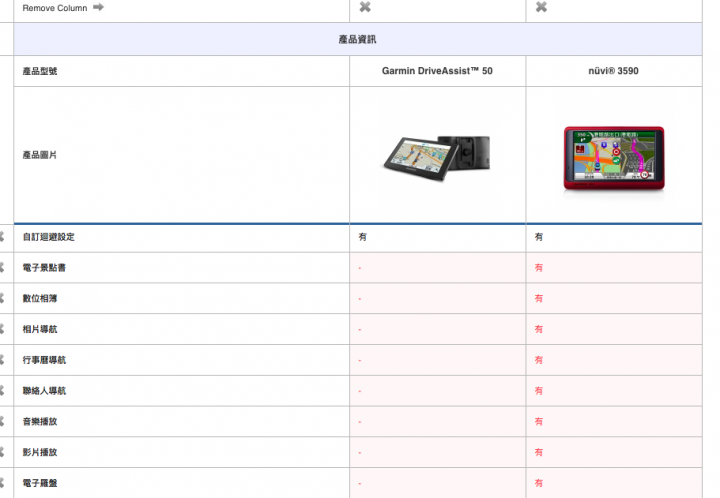Click DriveAssist 50's dash value for 電子羅盤
The height and width of the screenshot is (498, 720).
click(360, 483)
